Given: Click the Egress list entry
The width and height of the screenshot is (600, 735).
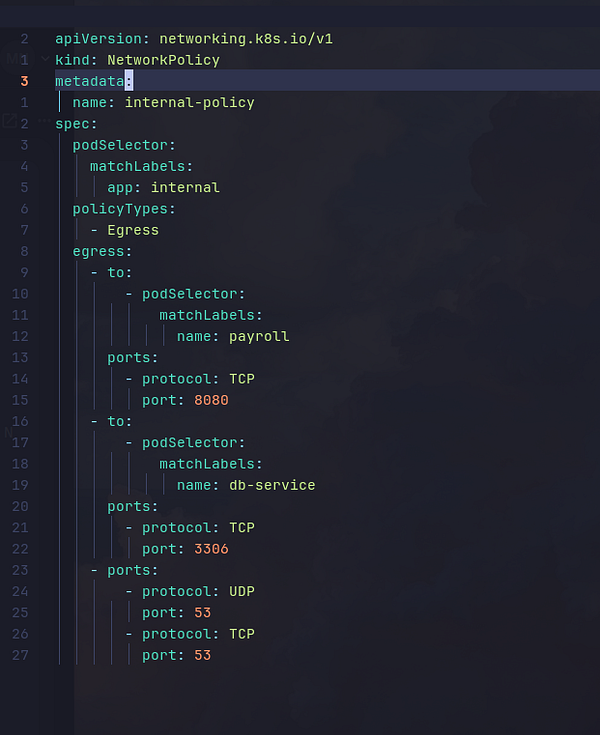Looking at the screenshot, I should [x=133, y=230].
